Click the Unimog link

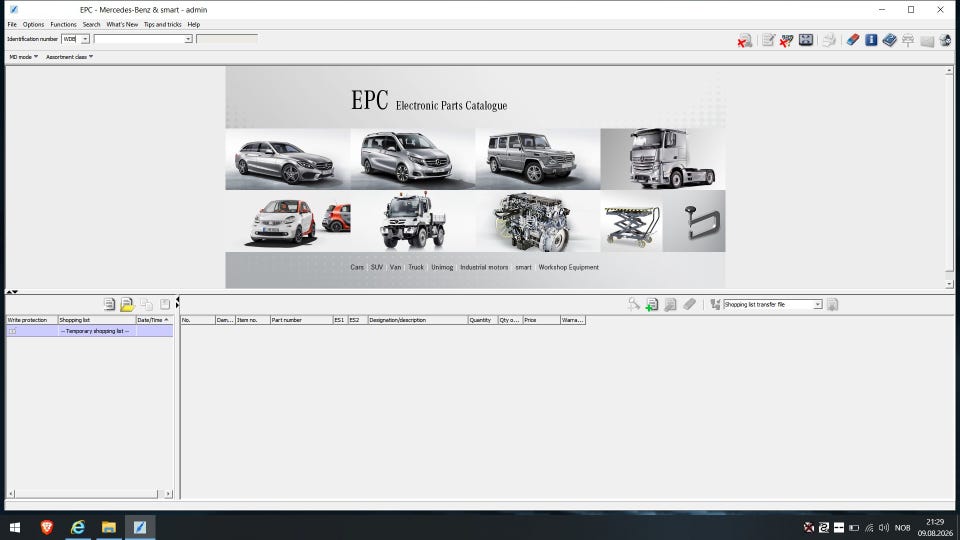(442, 268)
